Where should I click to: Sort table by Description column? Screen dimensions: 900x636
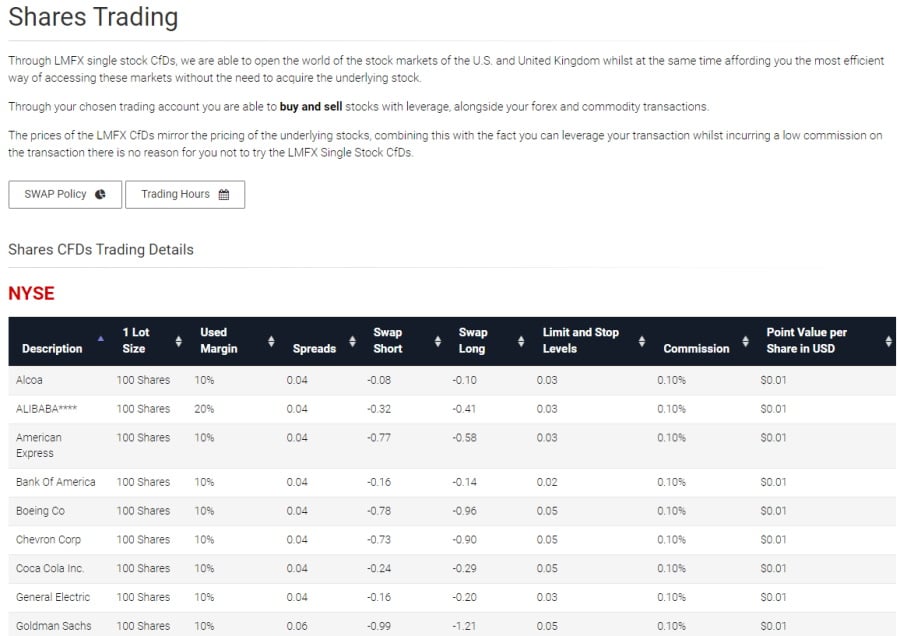pyautogui.click(x=100, y=339)
